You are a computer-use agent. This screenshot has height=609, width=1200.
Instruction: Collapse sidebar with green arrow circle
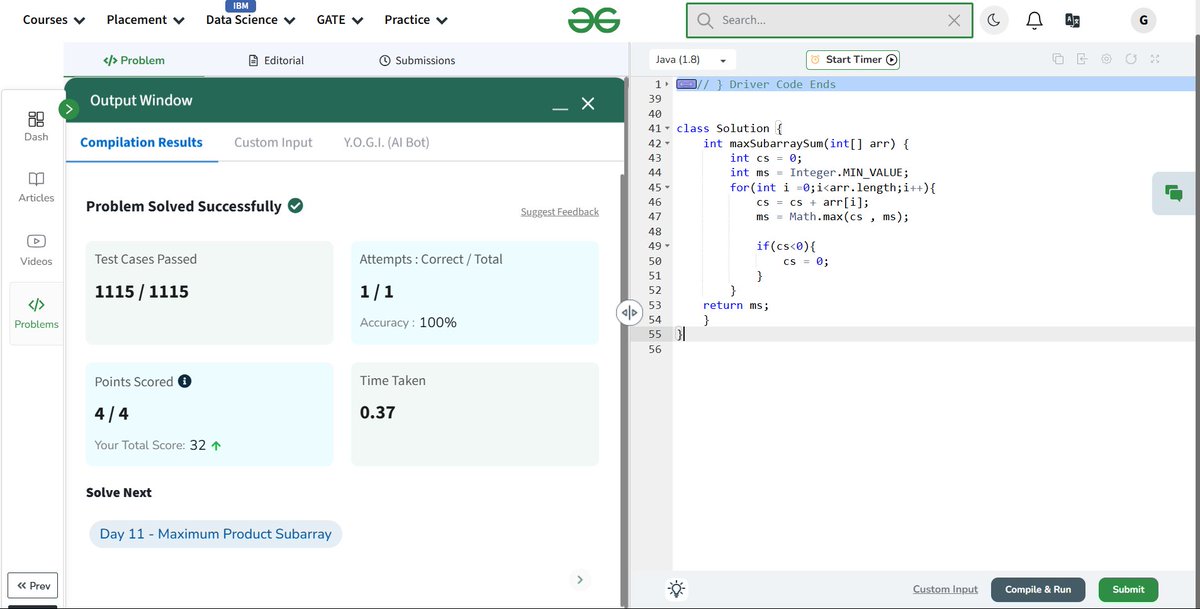pyautogui.click(x=69, y=109)
